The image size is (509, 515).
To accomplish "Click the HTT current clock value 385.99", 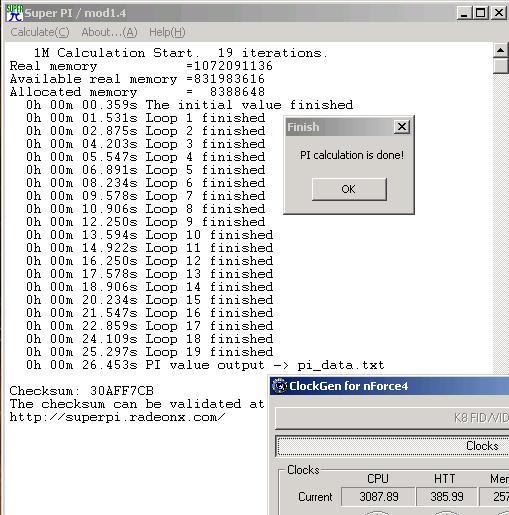I will point(447,497).
